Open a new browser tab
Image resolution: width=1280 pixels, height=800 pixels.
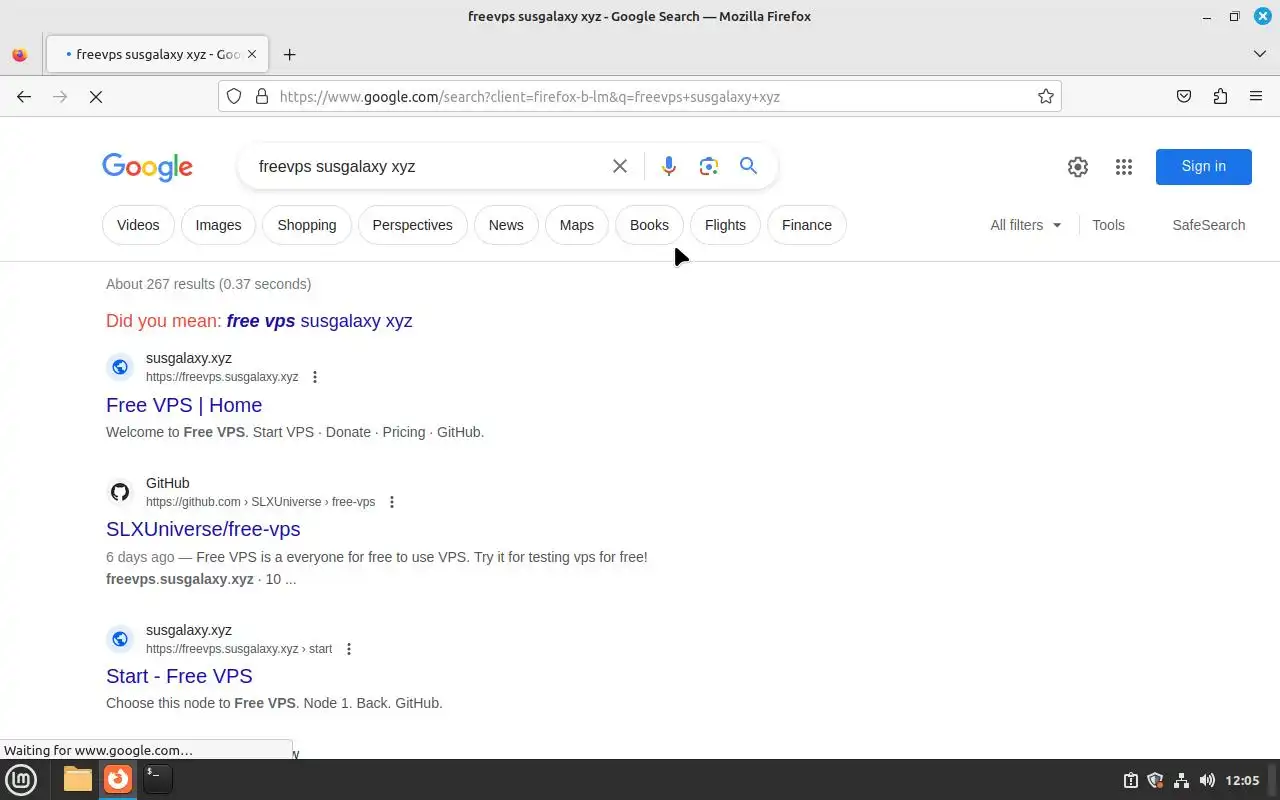tap(289, 54)
